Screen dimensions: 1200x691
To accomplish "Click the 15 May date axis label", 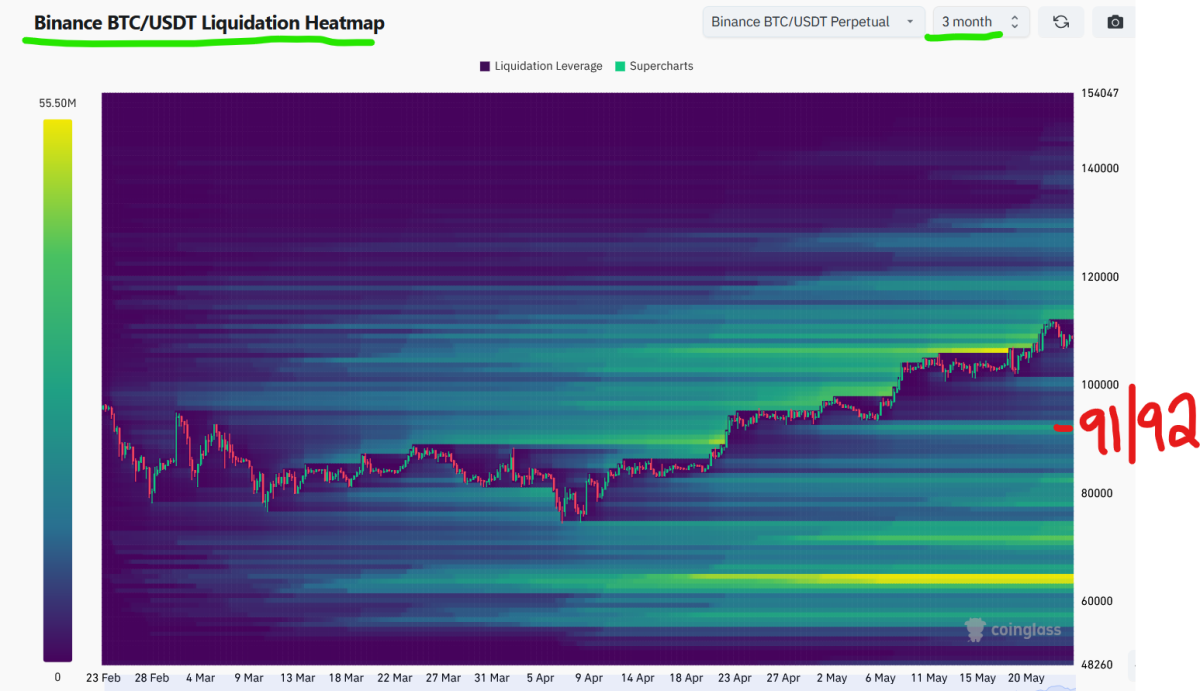I will point(978,677).
